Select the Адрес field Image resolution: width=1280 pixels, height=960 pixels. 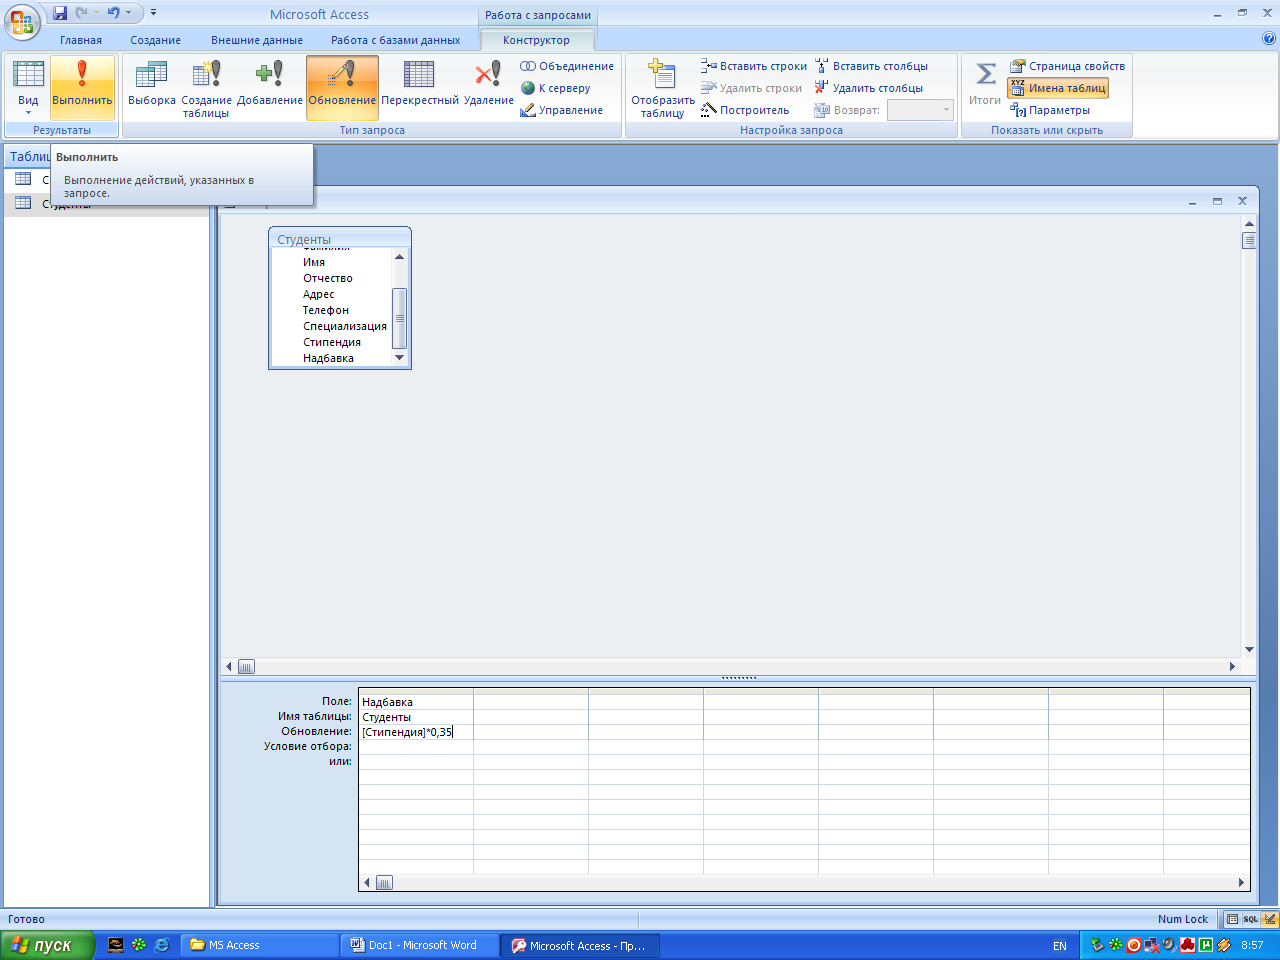coord(319,294)
